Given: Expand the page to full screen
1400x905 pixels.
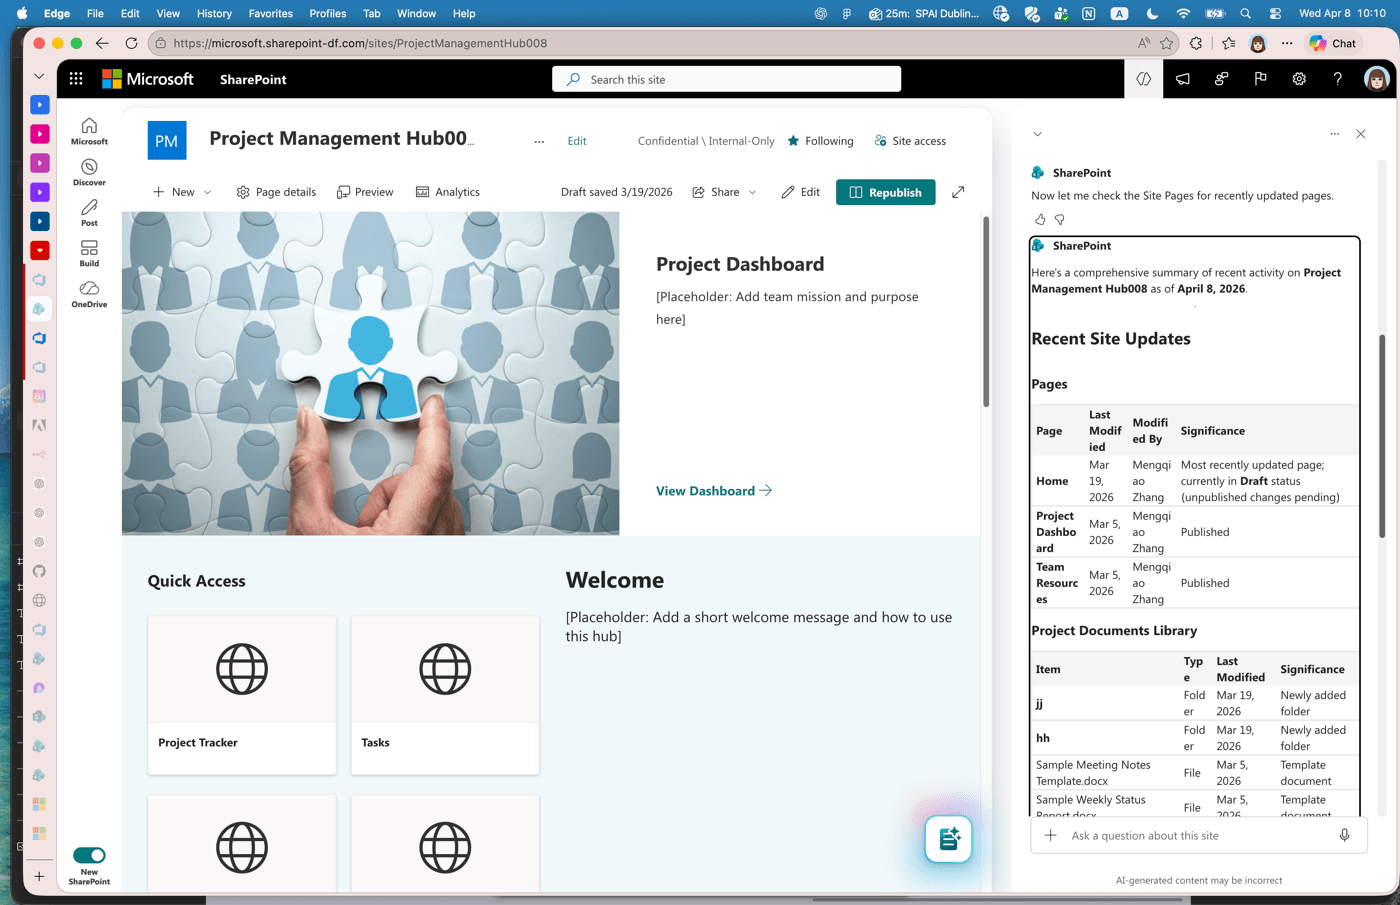Looking at the screenshot, I should (958, 192).
